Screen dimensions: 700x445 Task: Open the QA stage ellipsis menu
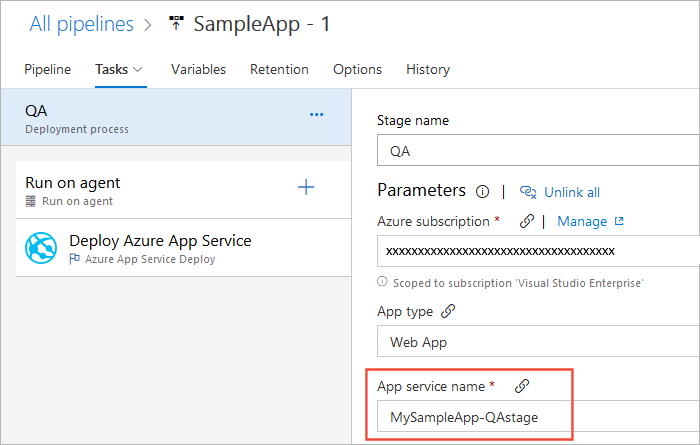317,115
